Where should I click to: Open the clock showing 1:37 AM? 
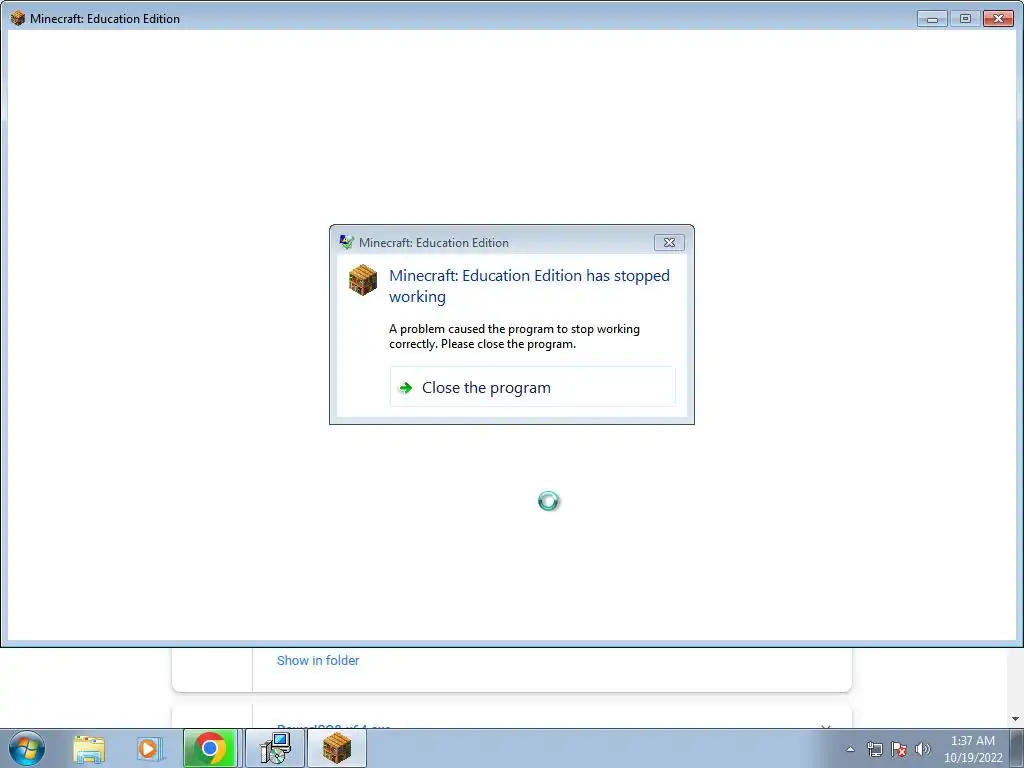pyautogui.click(x=973, y=749)
